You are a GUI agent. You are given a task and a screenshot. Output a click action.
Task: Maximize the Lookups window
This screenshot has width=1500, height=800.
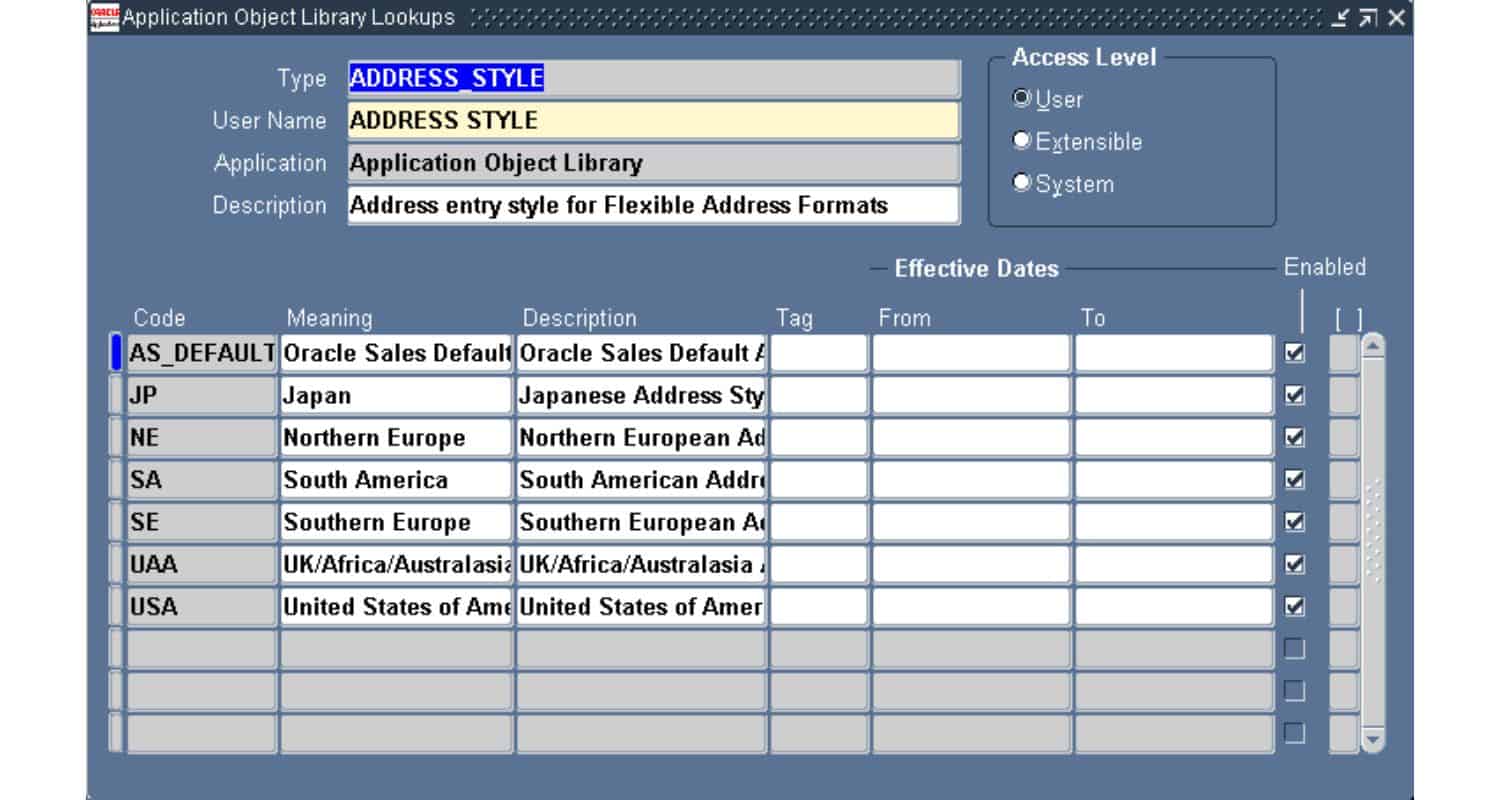pos(1368,17)
